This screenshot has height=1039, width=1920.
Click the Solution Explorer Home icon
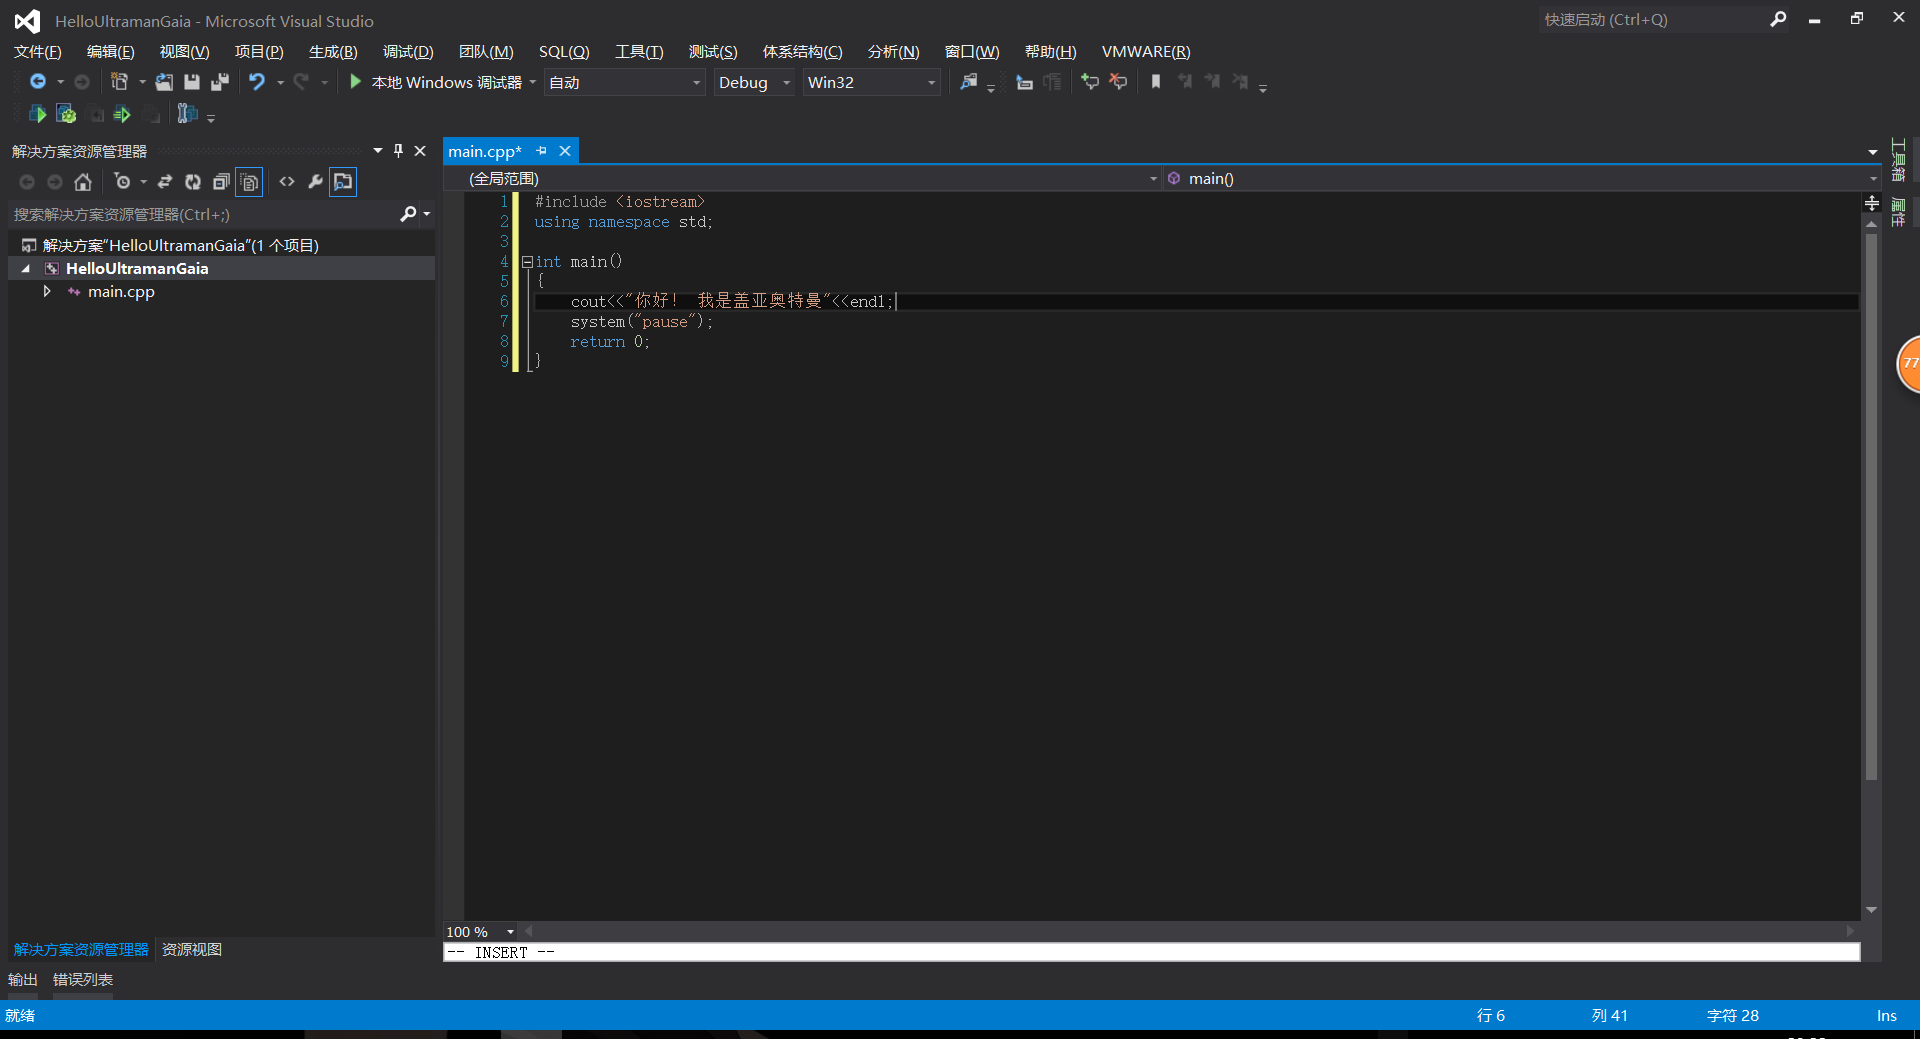click(83, 182)
